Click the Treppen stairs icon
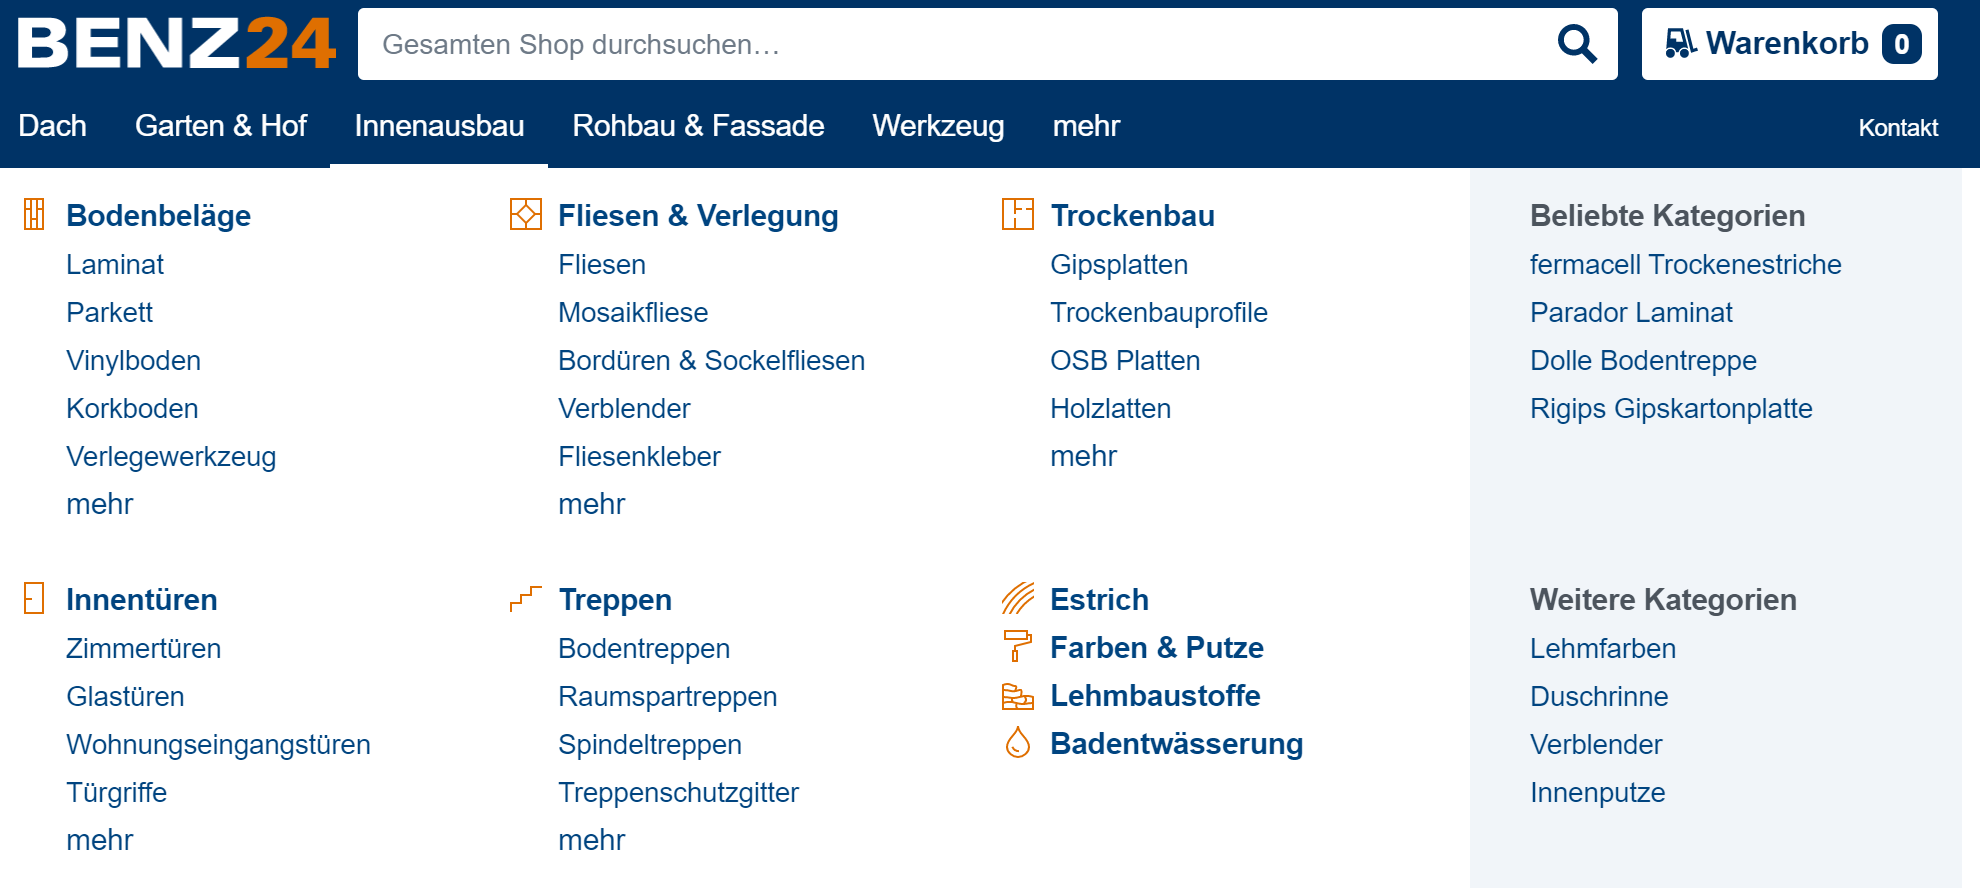This screenshot has width=1980, height=888. coord(525,598)
